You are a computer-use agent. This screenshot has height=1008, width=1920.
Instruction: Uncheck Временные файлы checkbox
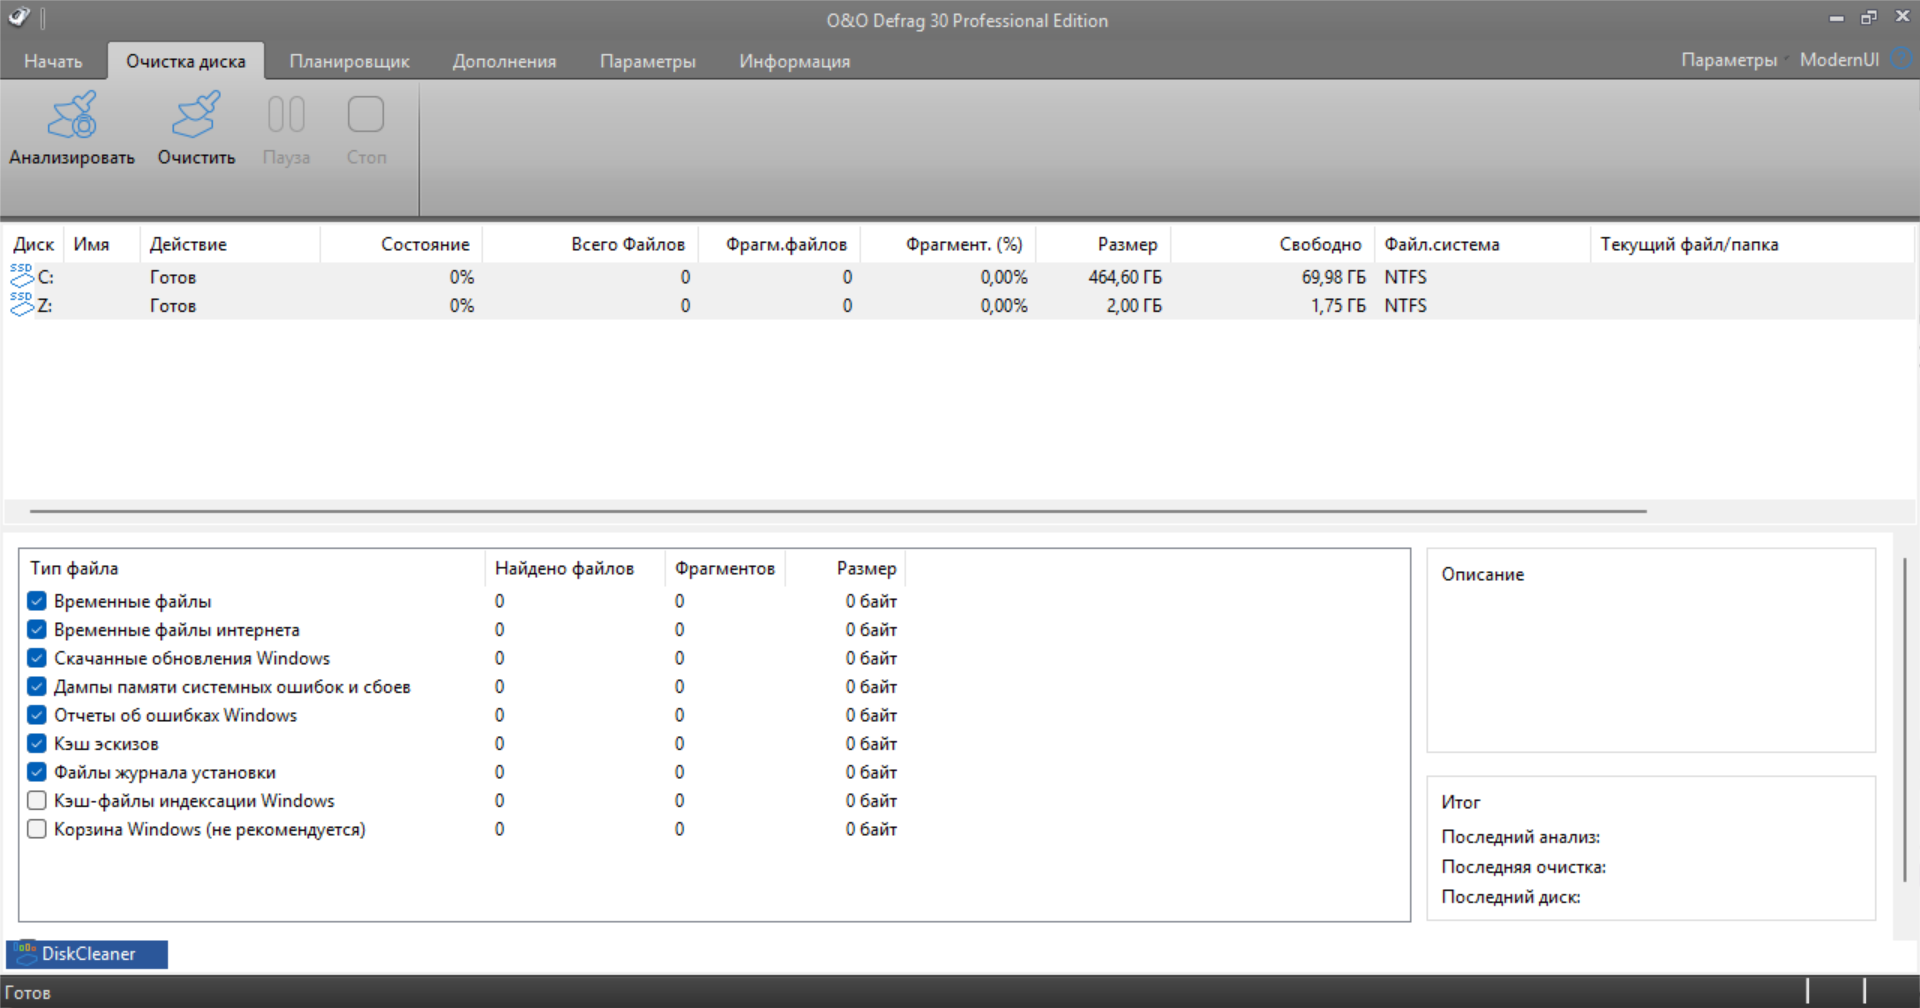point(37,601)
